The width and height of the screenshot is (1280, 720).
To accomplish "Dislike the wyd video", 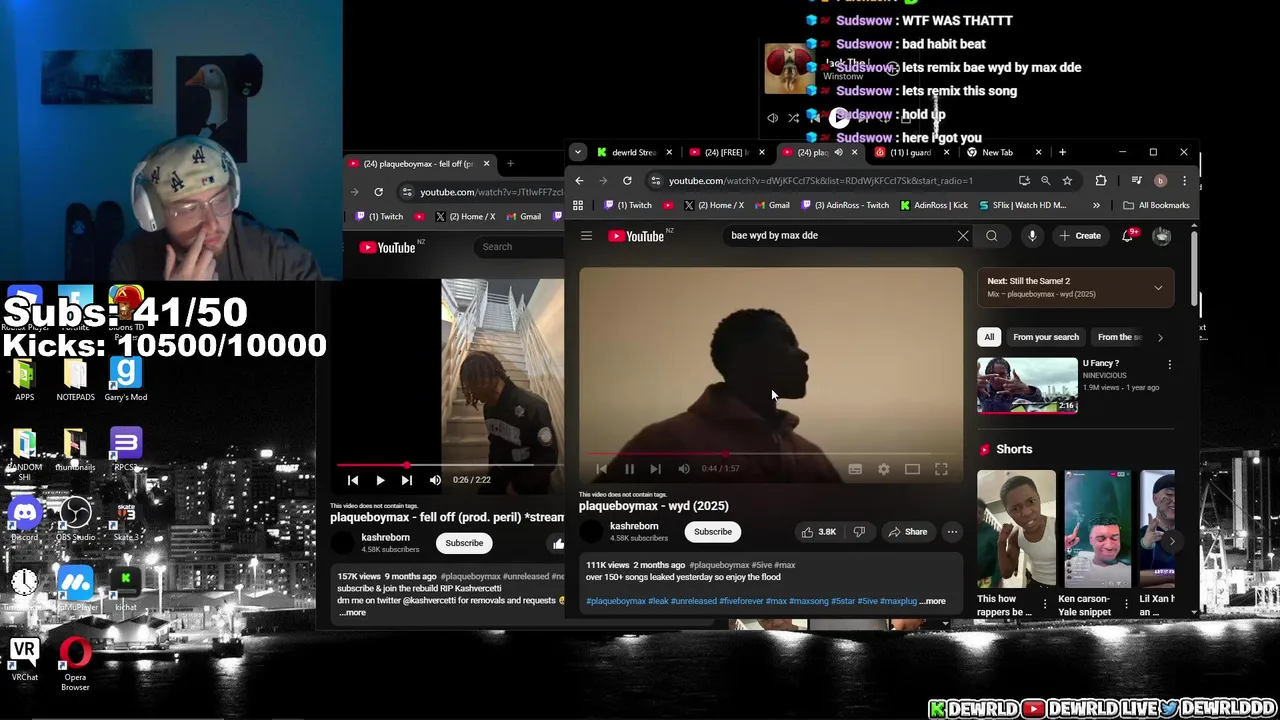I will click(859, 532).
